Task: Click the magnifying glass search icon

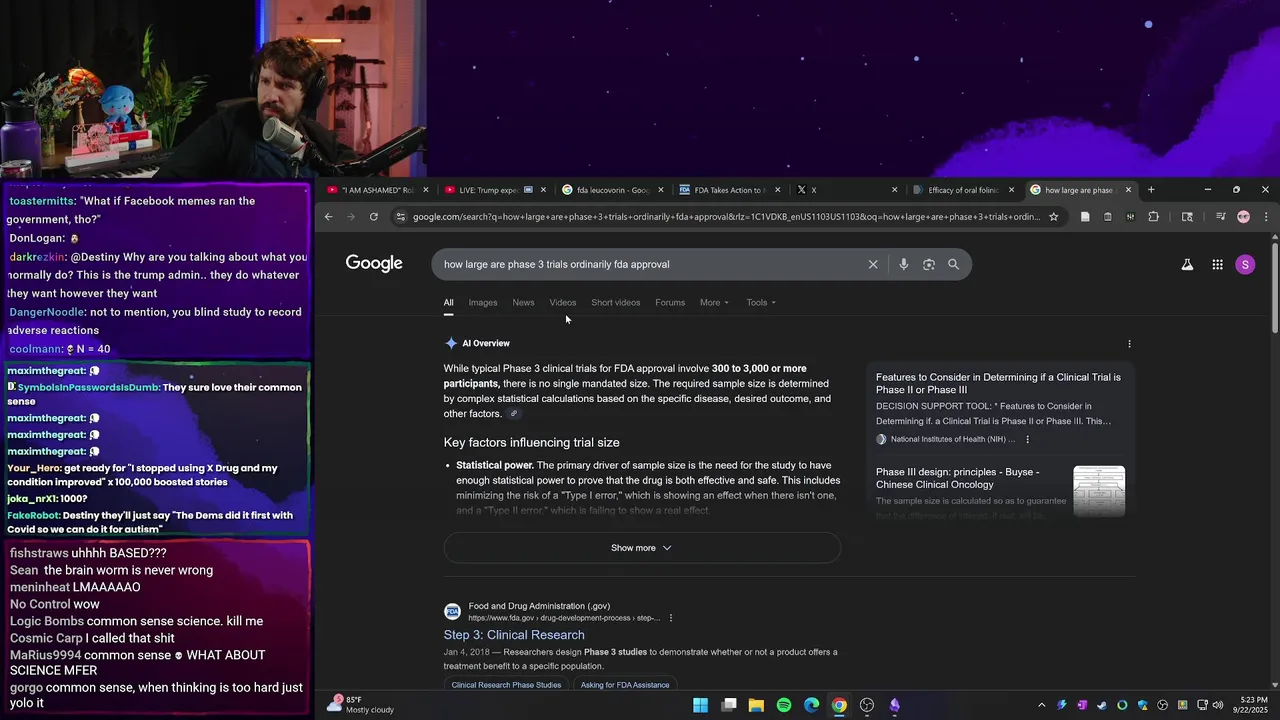Action: [953, 265]
